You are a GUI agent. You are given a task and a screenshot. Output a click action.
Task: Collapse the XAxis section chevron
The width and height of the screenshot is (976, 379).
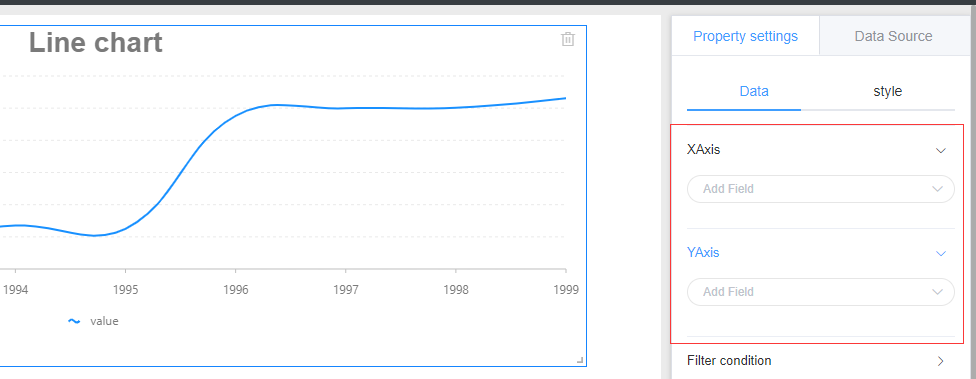(x=941, y=151)
